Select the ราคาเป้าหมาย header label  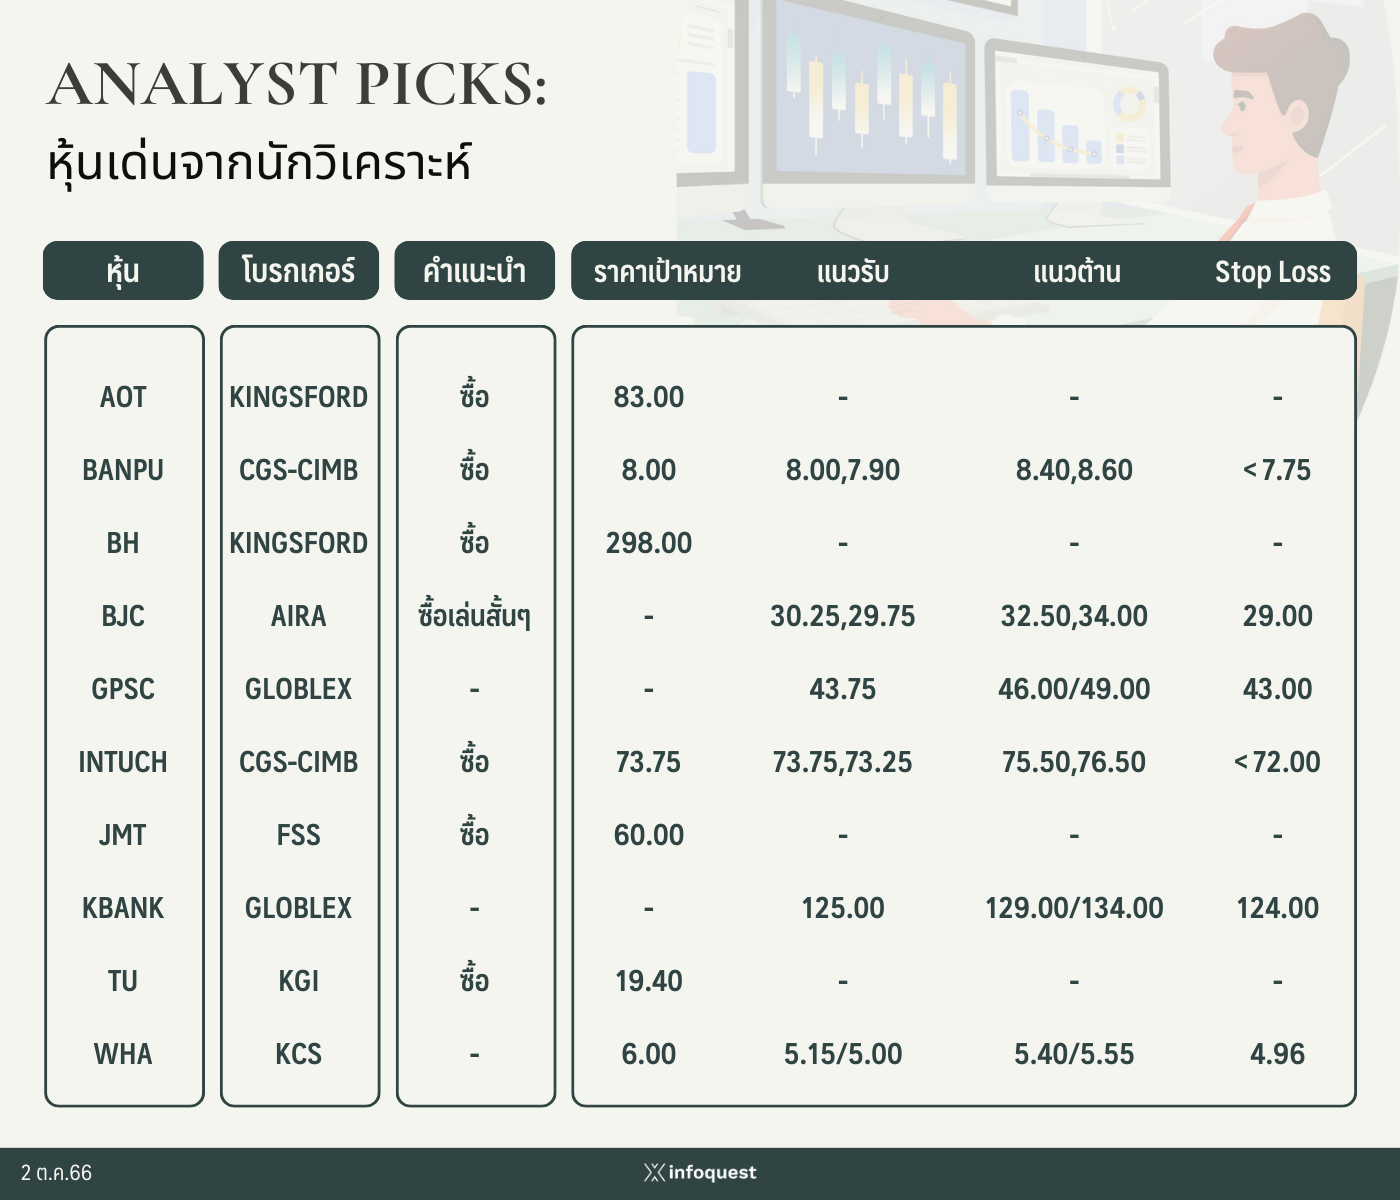pos(667,272)
